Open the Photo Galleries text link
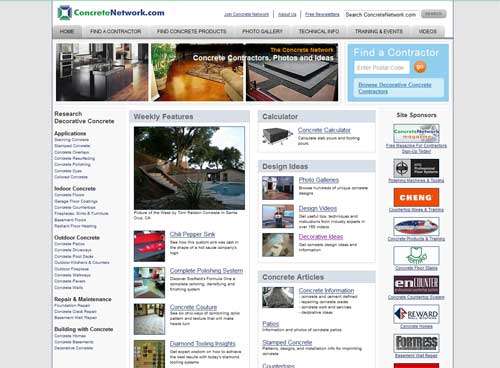500x368 pixels. tap(319, 180)
